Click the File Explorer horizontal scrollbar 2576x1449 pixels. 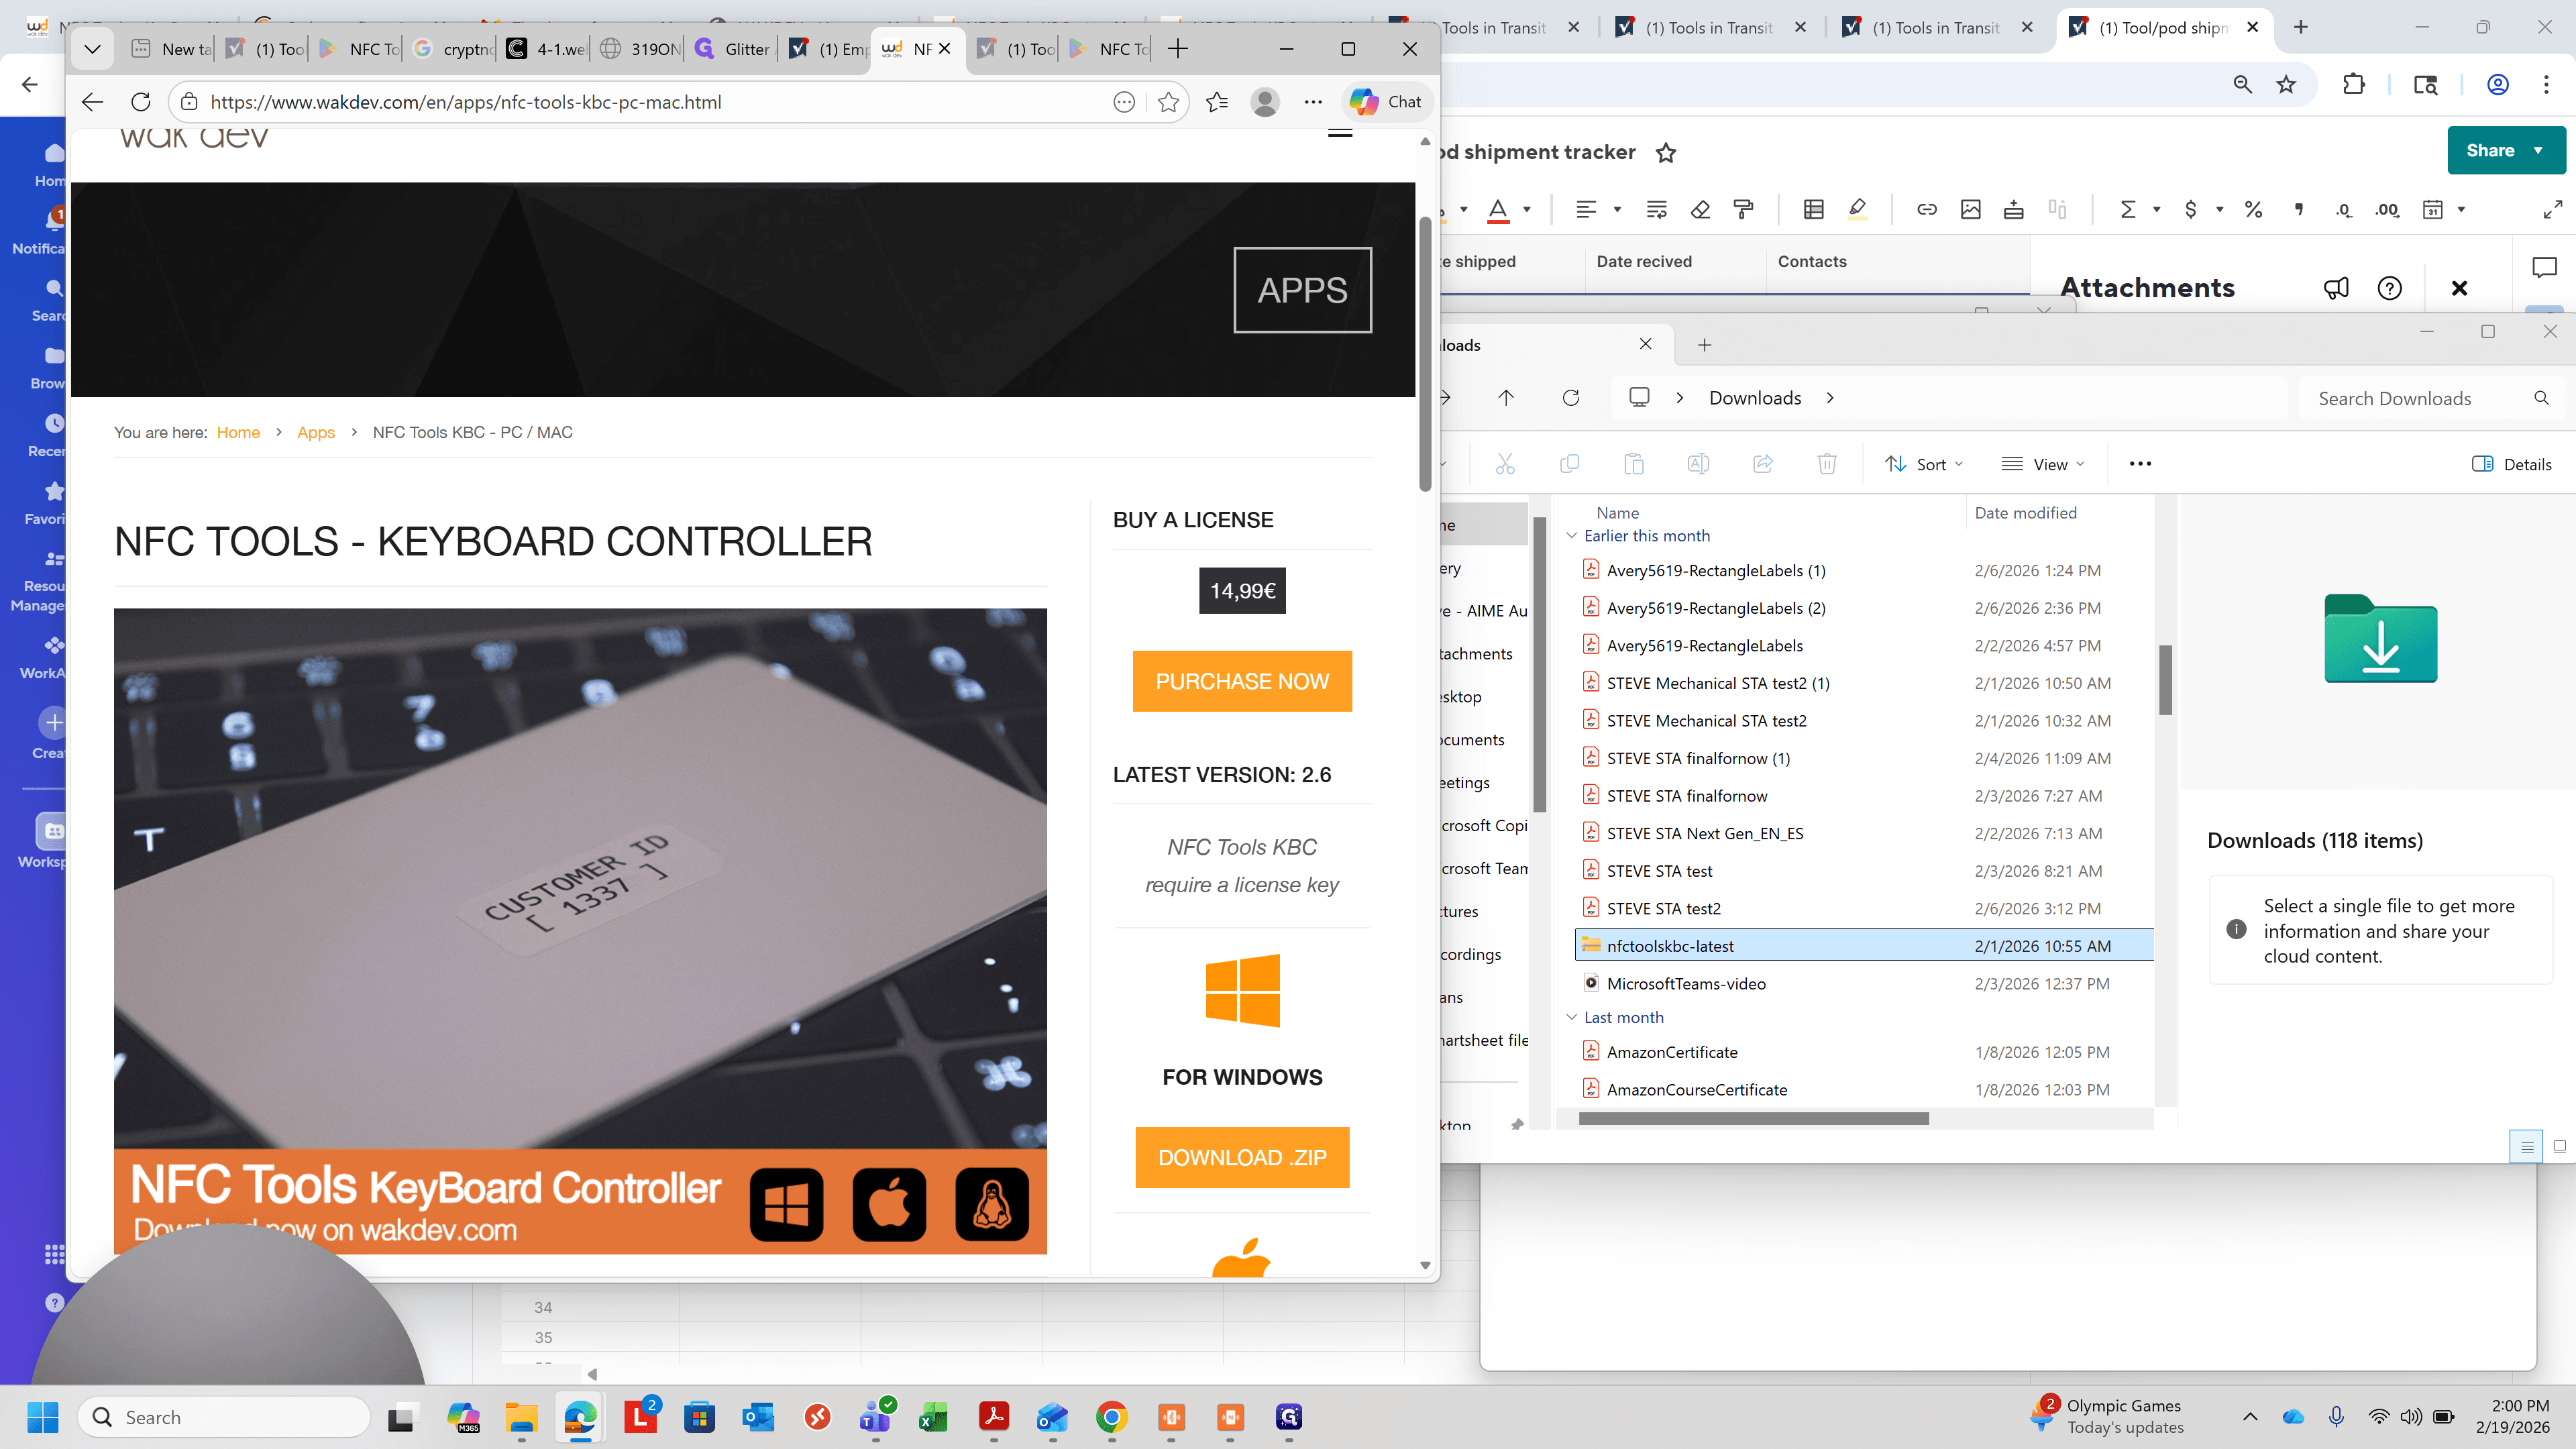click(1753, 1119)
